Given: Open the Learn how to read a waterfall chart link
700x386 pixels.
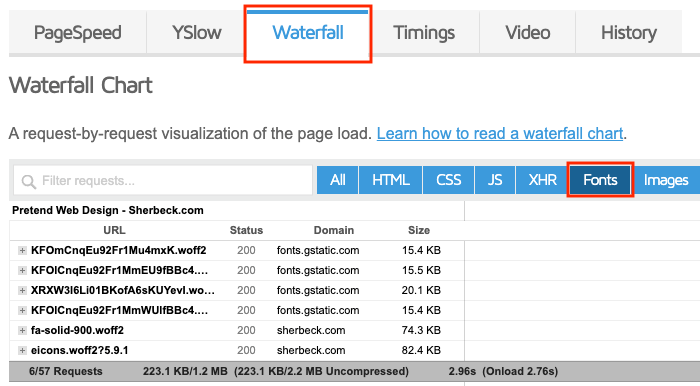Looking at the screenshot, I should [500, 133].
